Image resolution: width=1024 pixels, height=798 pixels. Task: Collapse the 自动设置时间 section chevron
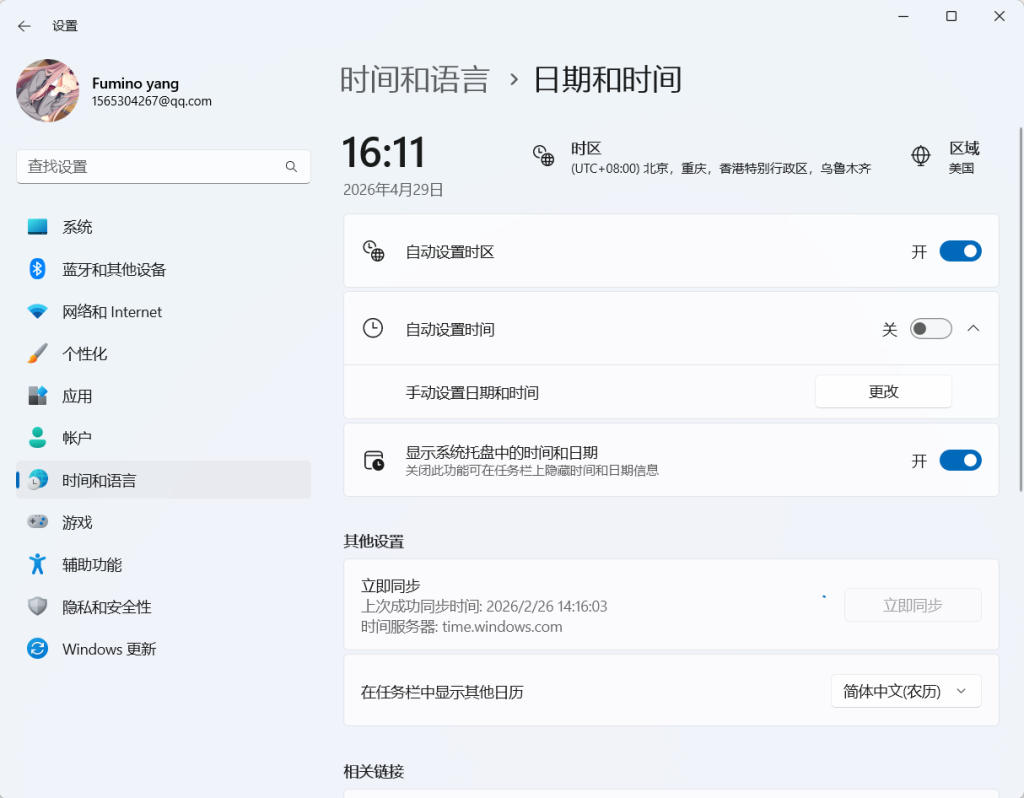973,328
